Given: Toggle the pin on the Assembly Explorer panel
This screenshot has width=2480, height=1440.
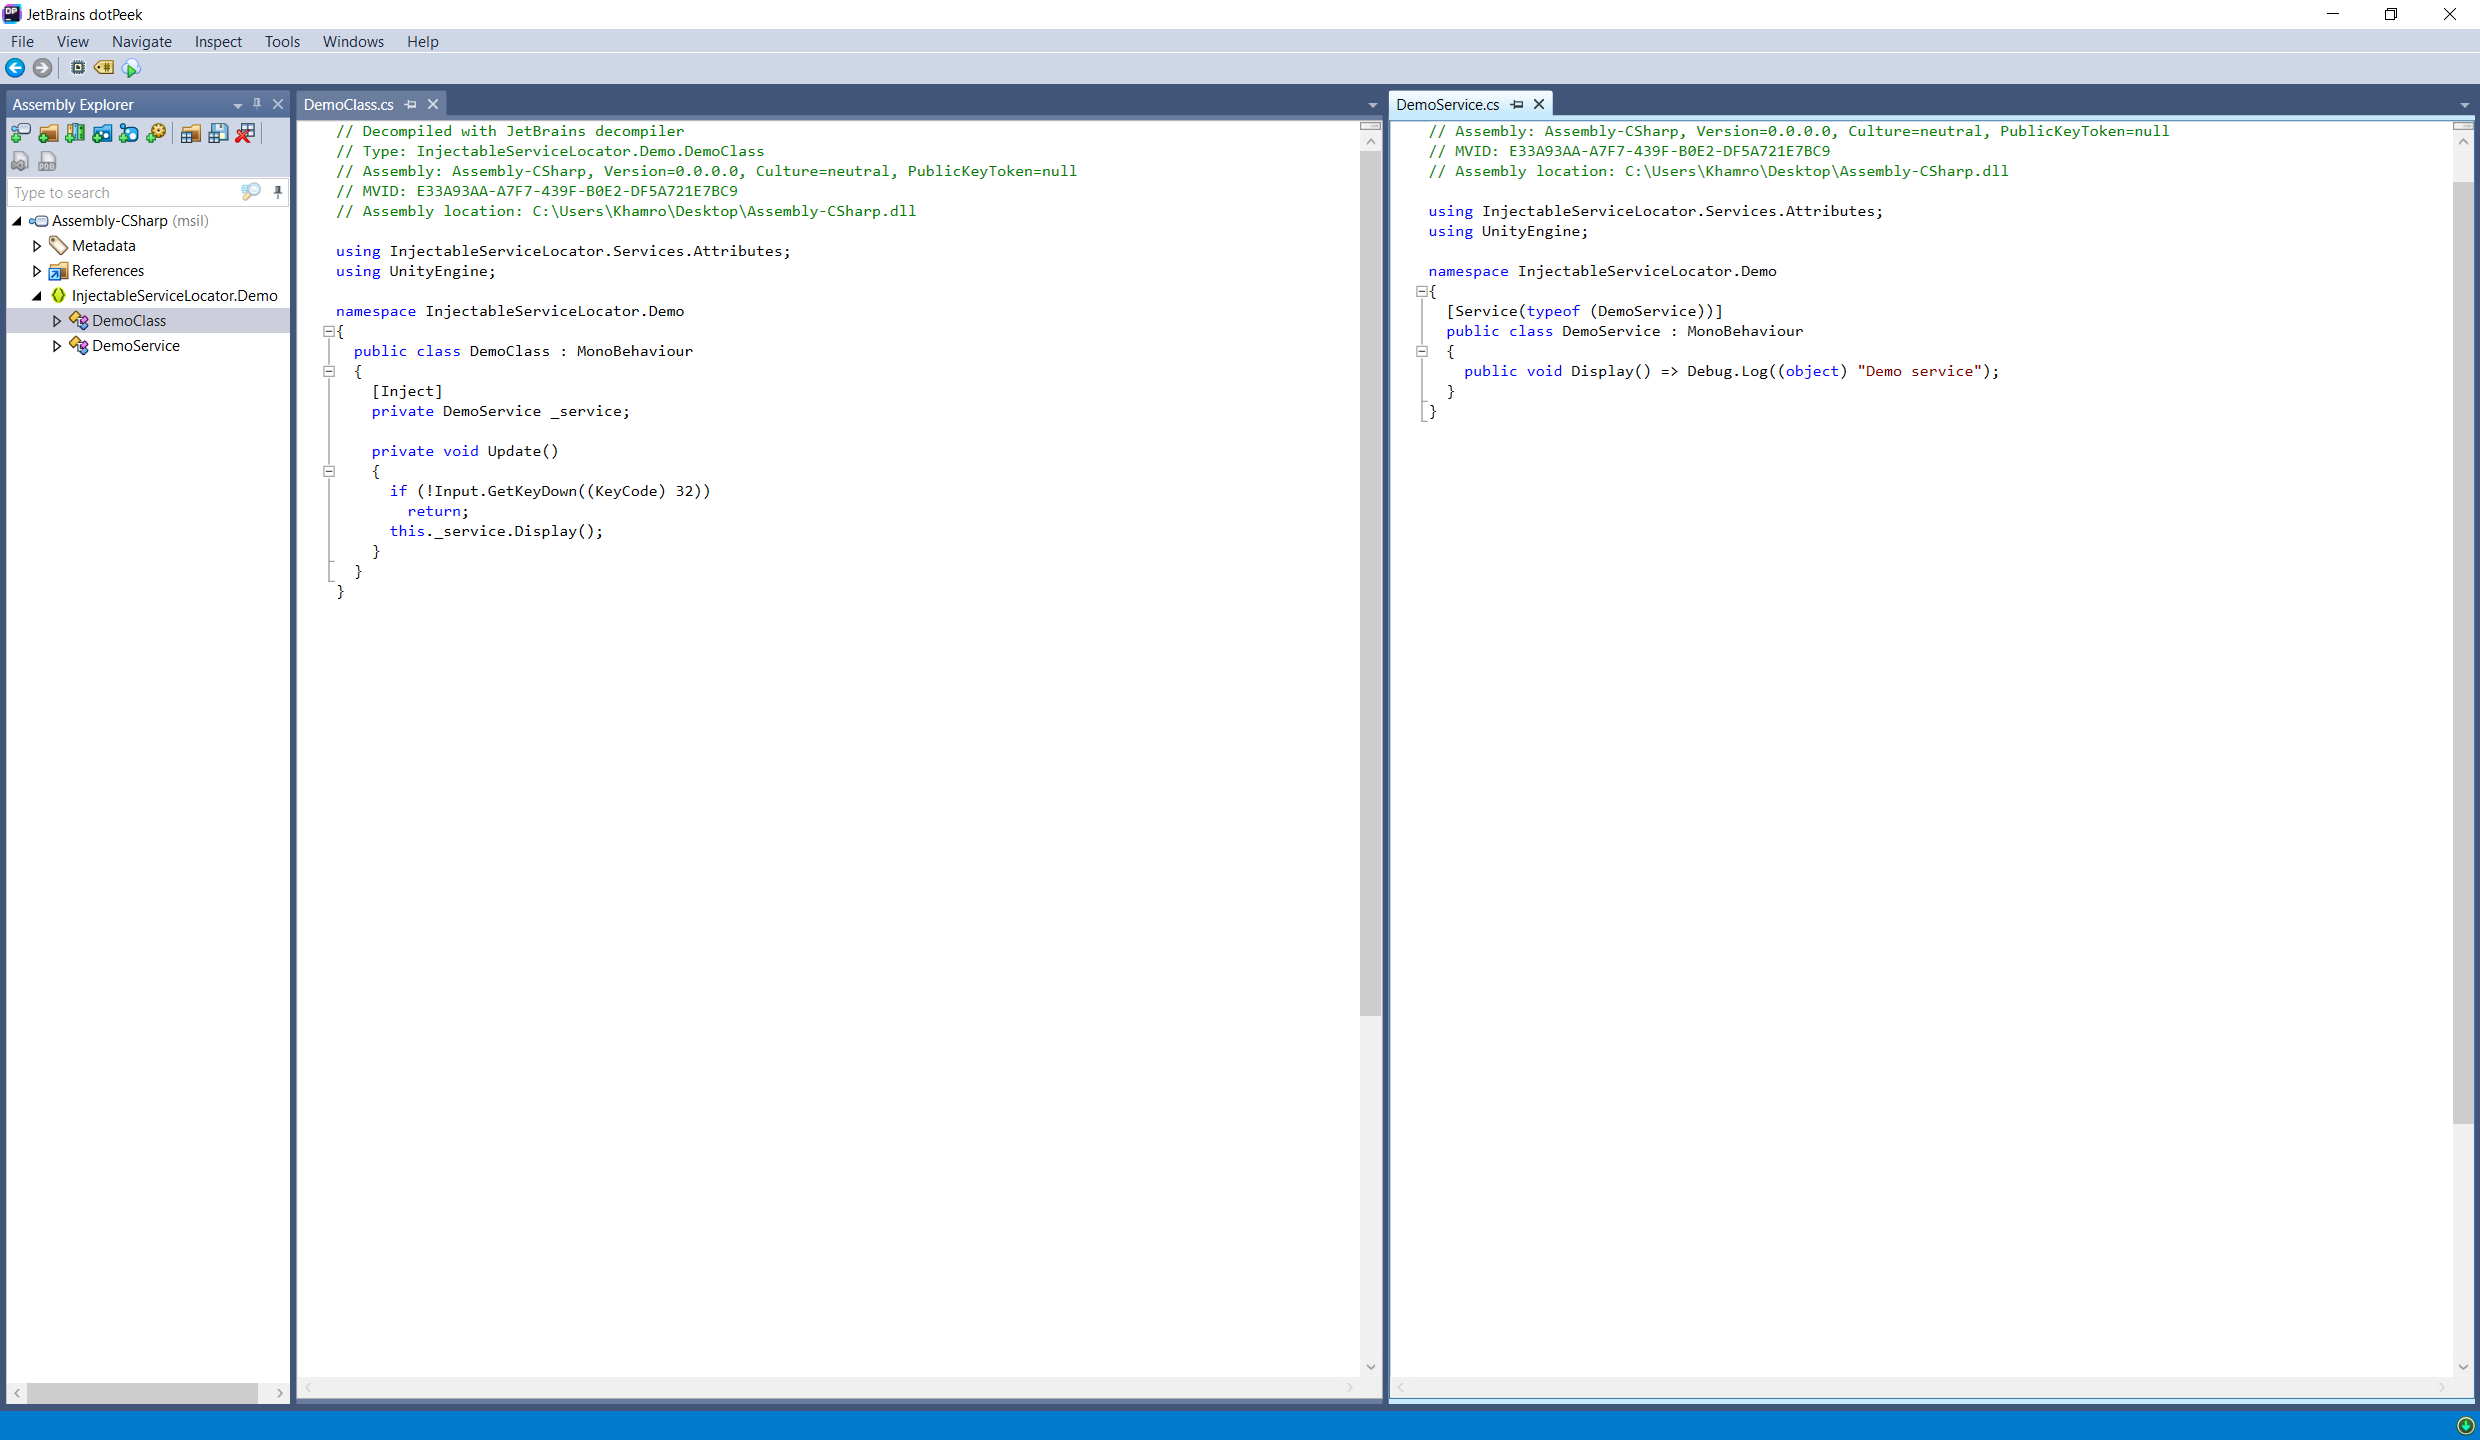Looking at the screenshot, I should tap(257, 104).
